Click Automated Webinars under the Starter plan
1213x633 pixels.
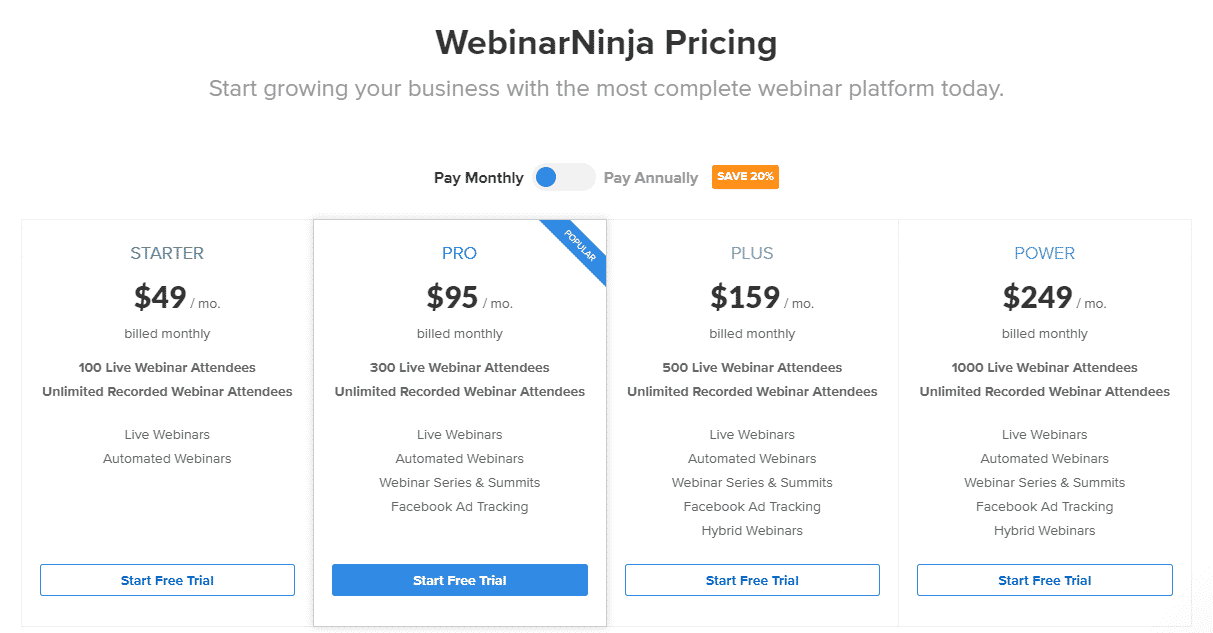click(167, 459)
